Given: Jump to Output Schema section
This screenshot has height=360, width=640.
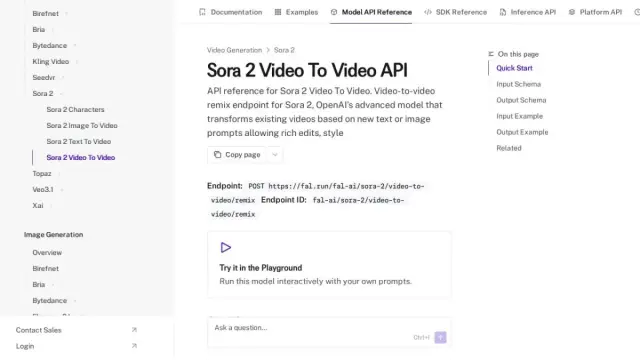Looking at the screenshot, I should (x=521, y=100).
